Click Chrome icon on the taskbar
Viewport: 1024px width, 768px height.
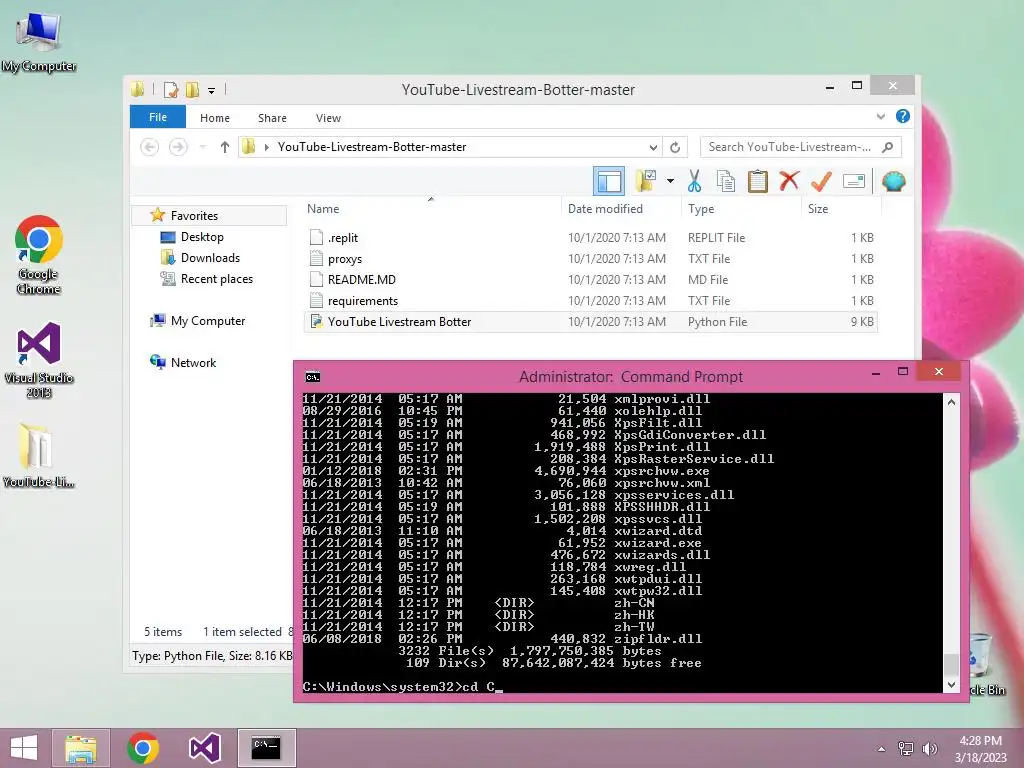pos(143,748)
